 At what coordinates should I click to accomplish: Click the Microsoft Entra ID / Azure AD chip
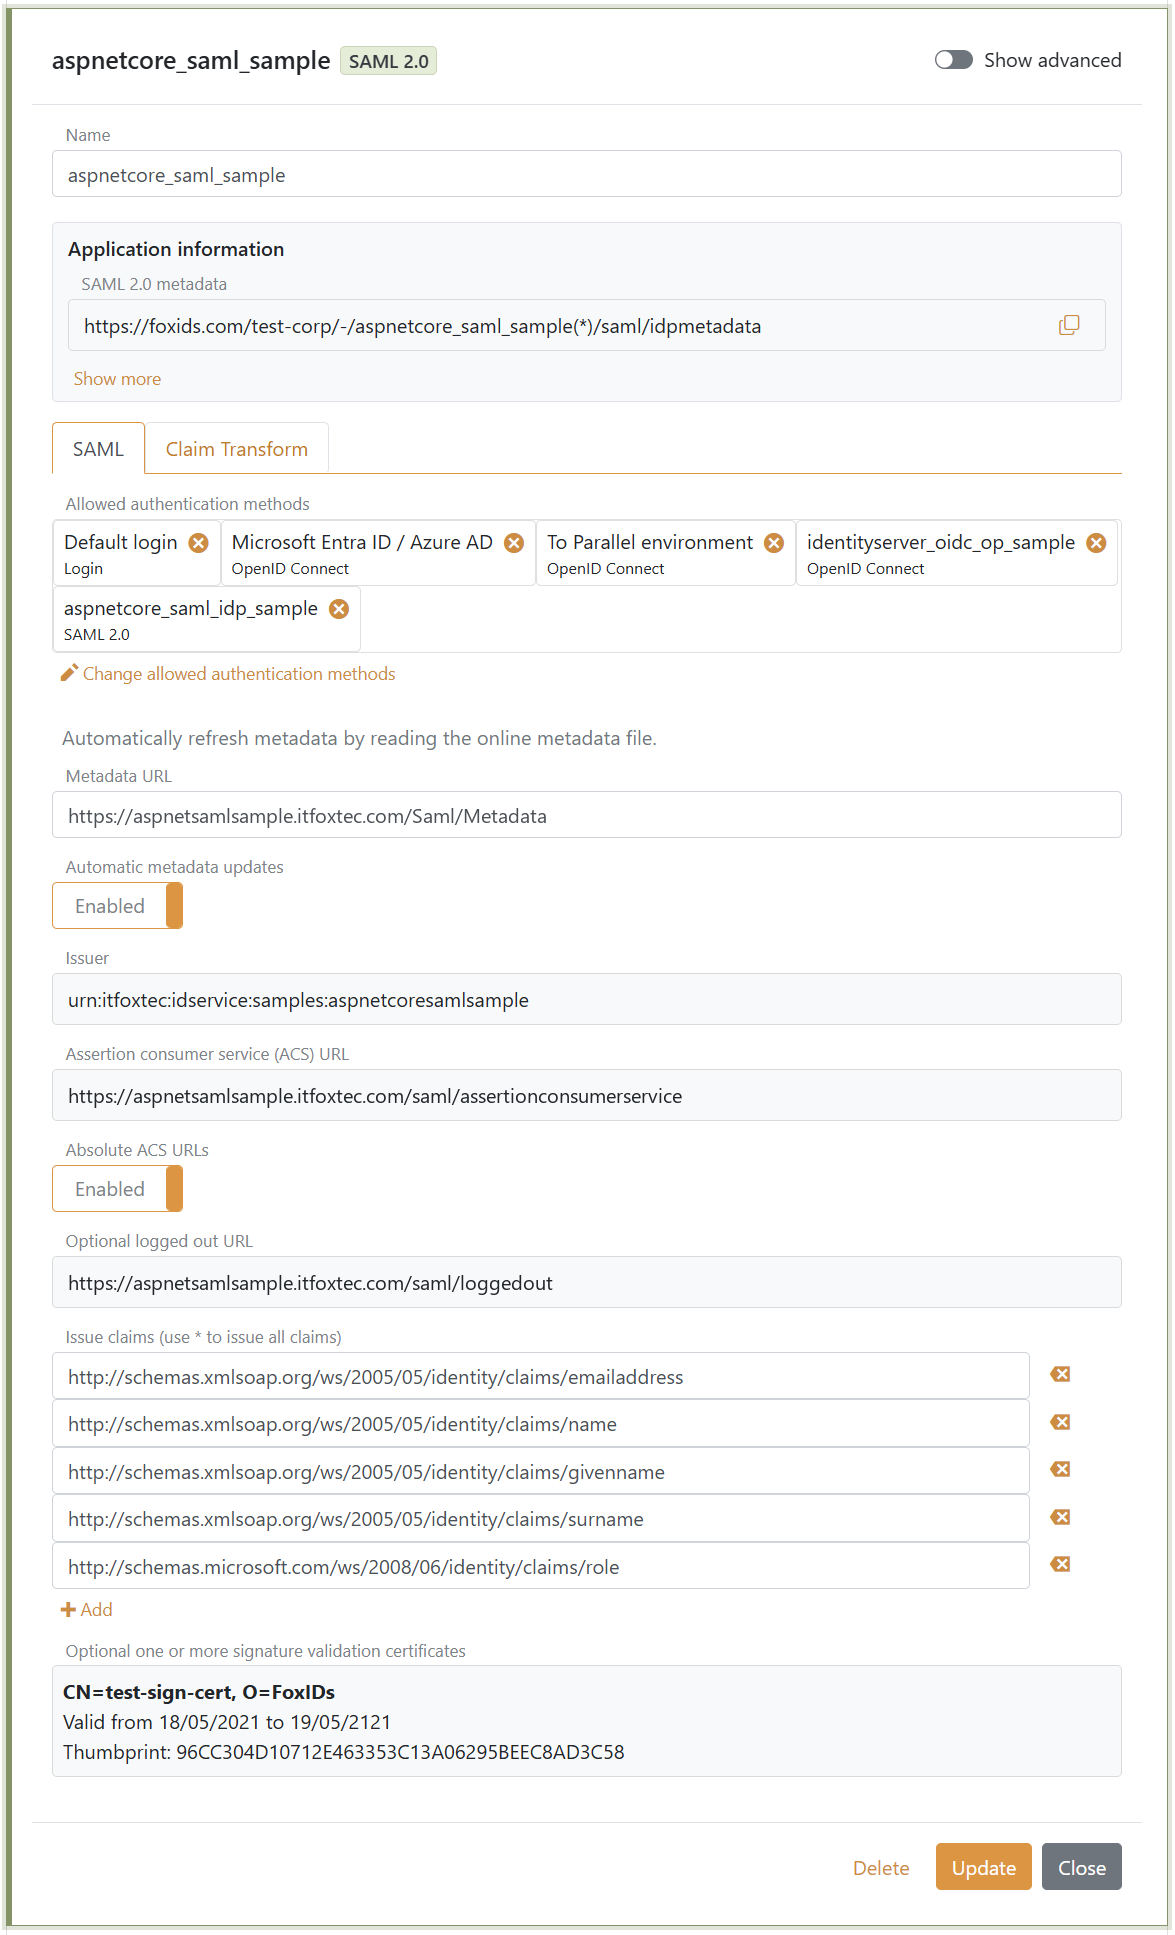[378, 553]
